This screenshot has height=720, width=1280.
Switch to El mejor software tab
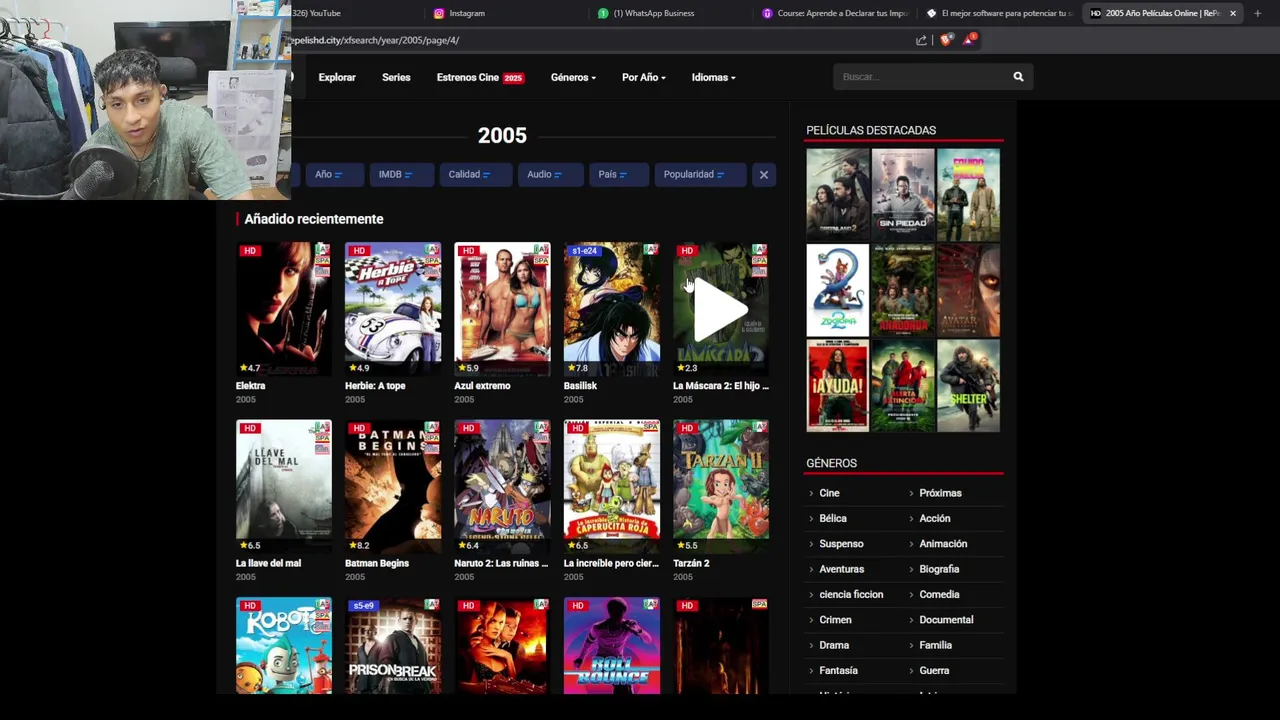click(999, 13)
